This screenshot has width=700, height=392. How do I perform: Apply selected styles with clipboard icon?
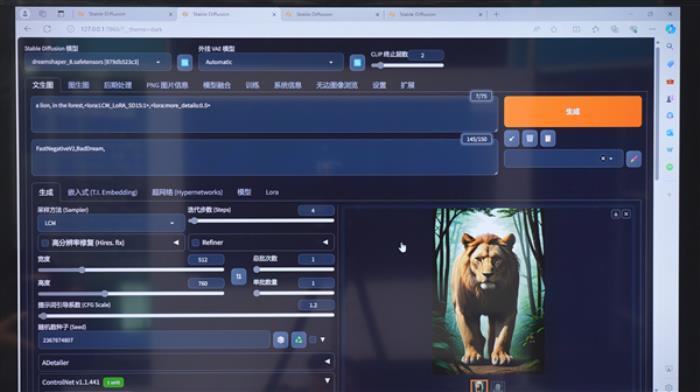(548, 139)
